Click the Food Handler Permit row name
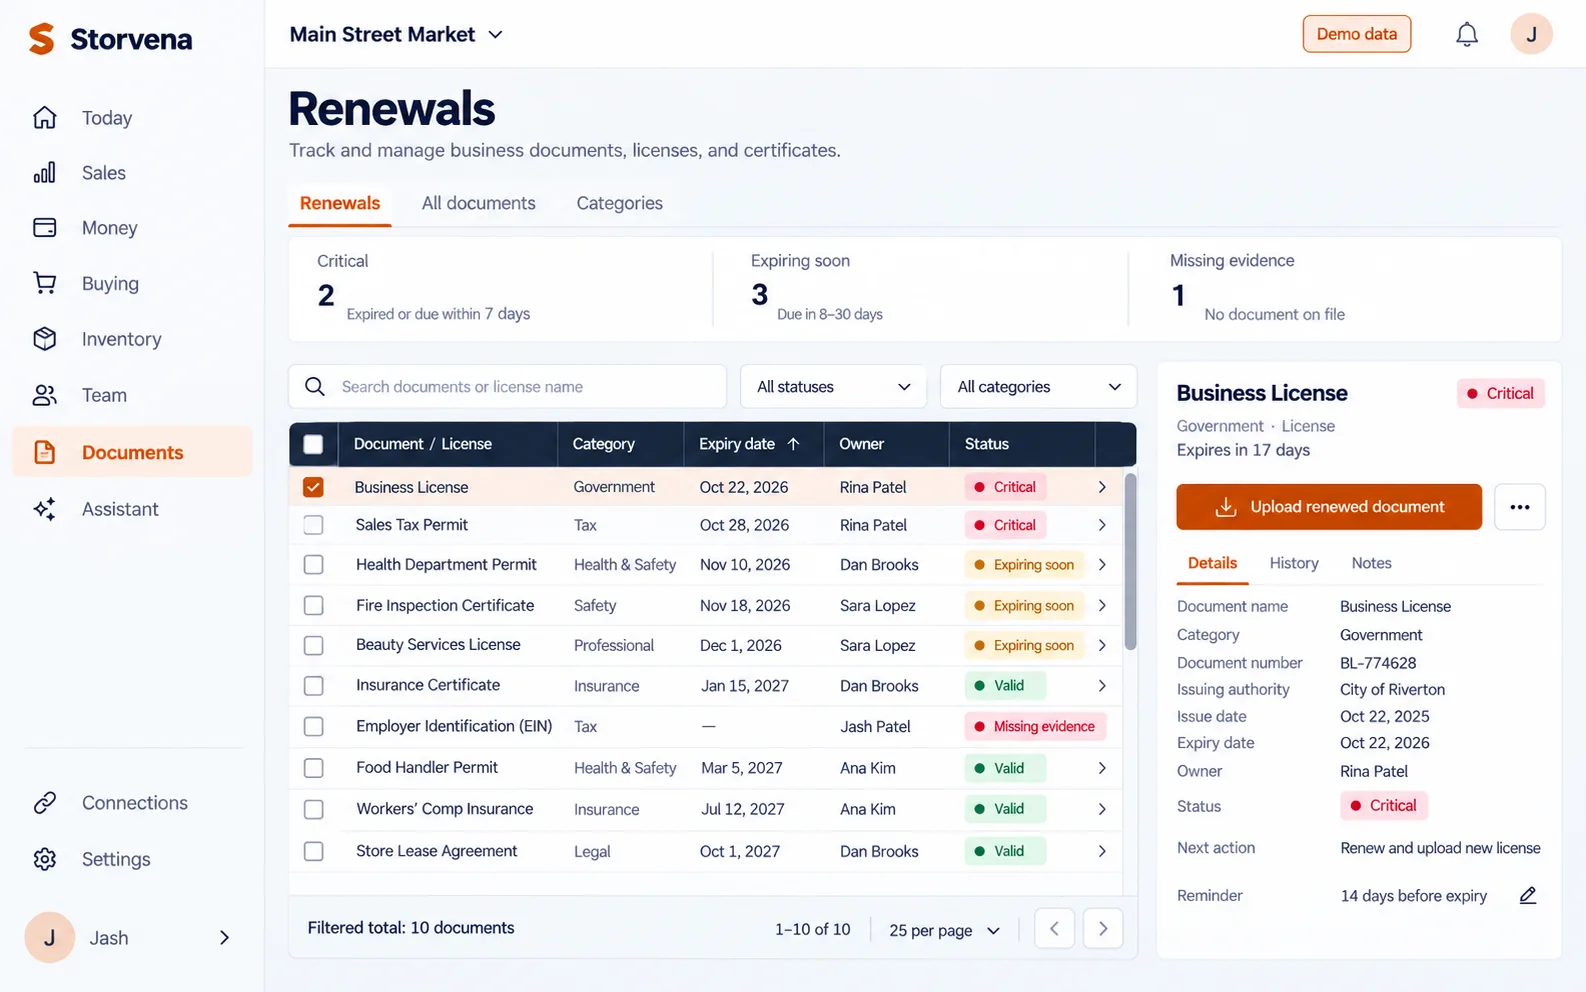1586x992 pixels. coord(427,768)
